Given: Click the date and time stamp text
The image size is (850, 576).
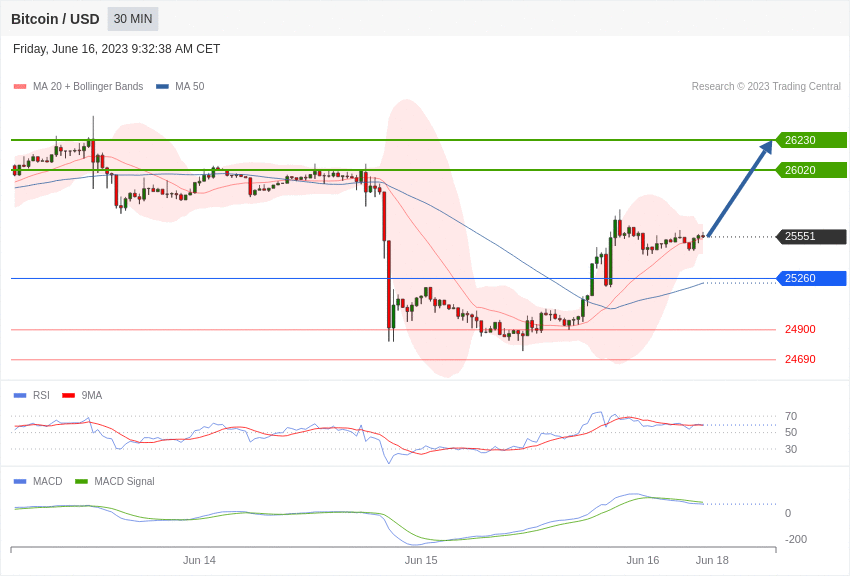Looking at the screenshot, I should click(117, 49).
